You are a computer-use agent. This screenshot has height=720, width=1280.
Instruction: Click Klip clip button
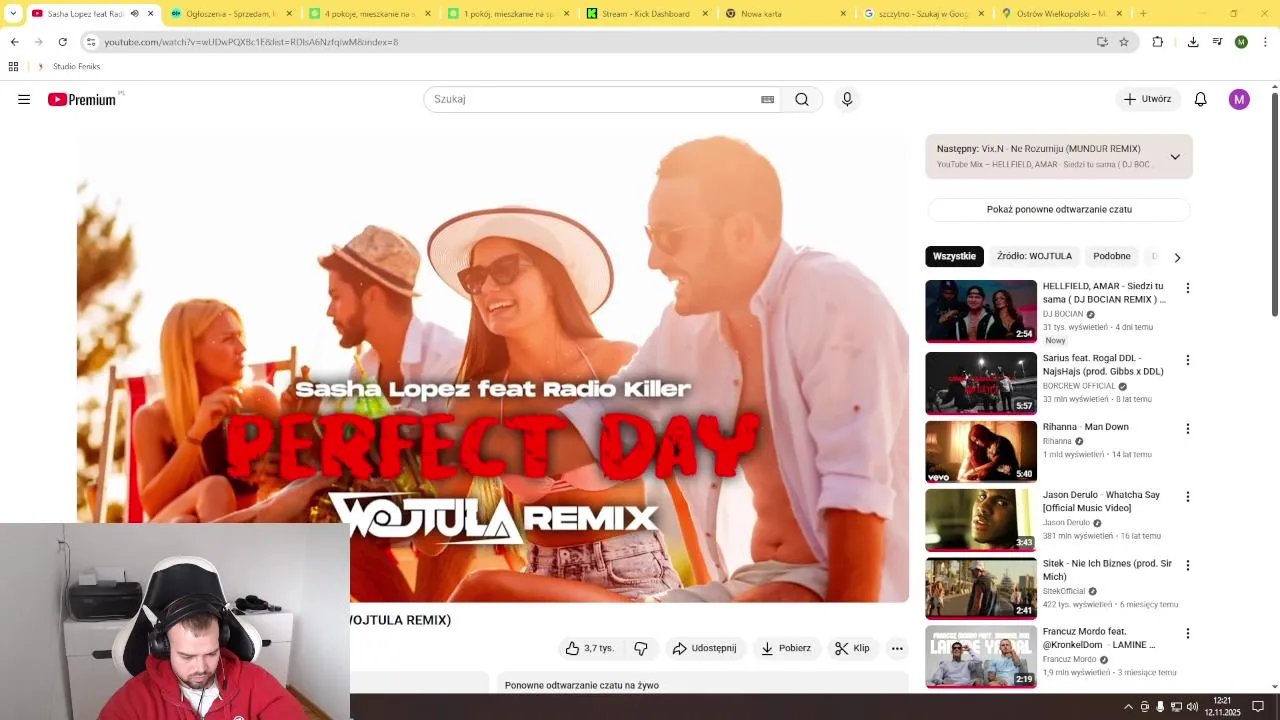pos(852,648)
